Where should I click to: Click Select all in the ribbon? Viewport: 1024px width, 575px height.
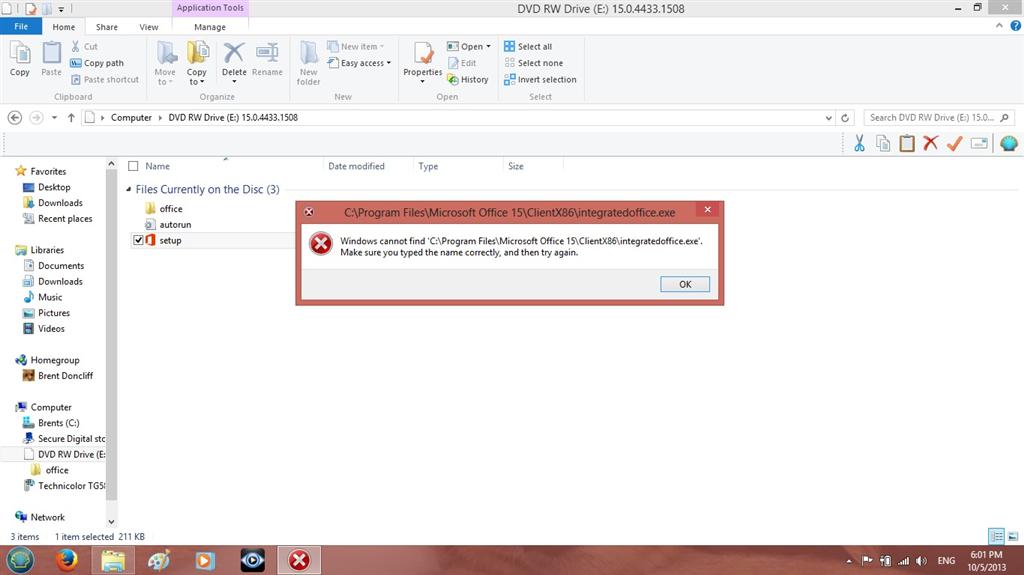pyautogui.click(x=528, y=46)
